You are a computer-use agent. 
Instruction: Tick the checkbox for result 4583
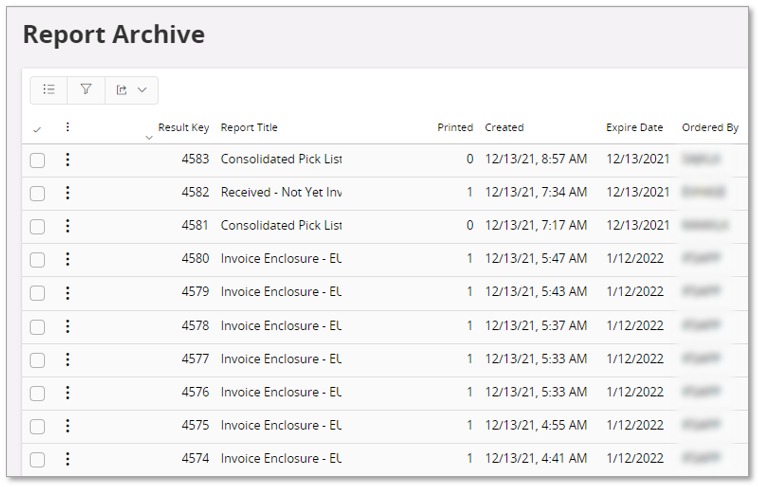(37, 160)
